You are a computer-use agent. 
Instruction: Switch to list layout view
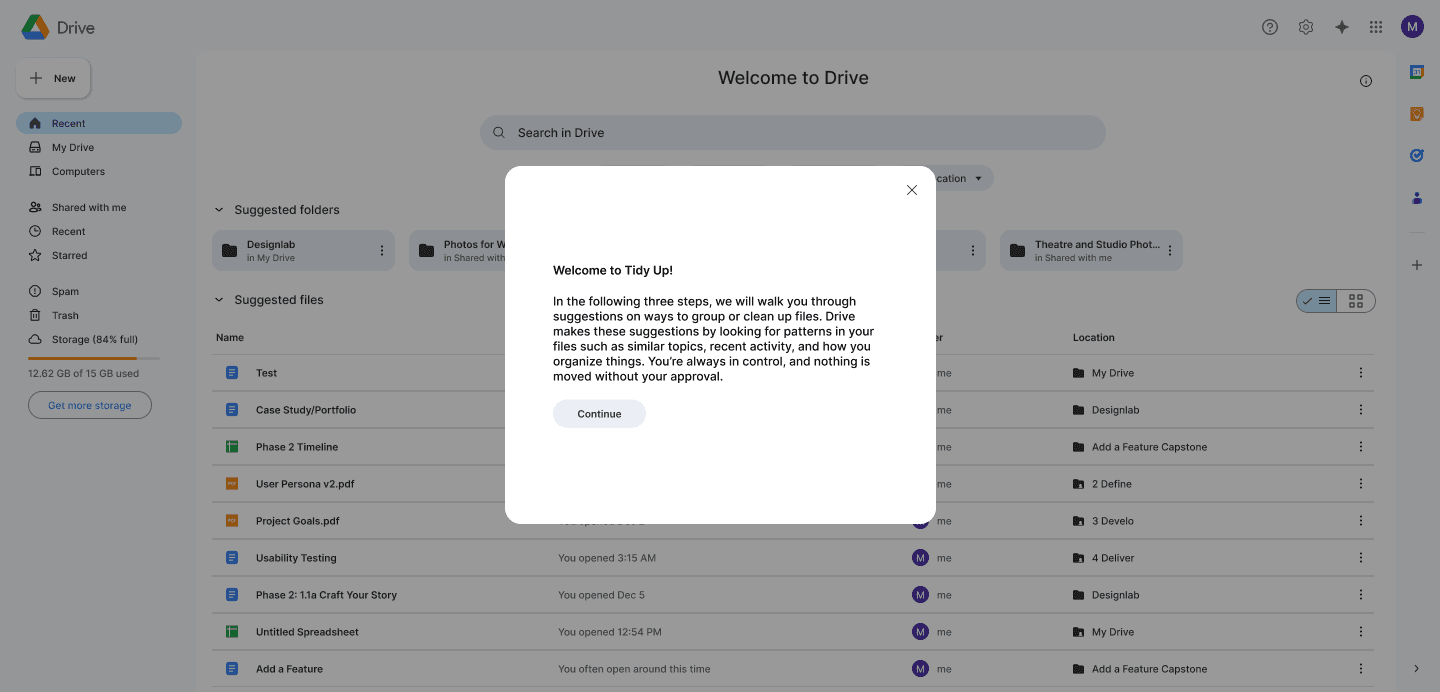coord(1316,300)
